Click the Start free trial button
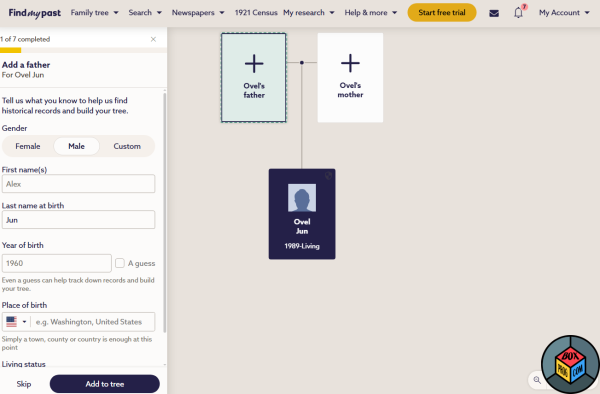Image resolution: width=600 pixels, height=394 pixels. (x=442, y=13)
